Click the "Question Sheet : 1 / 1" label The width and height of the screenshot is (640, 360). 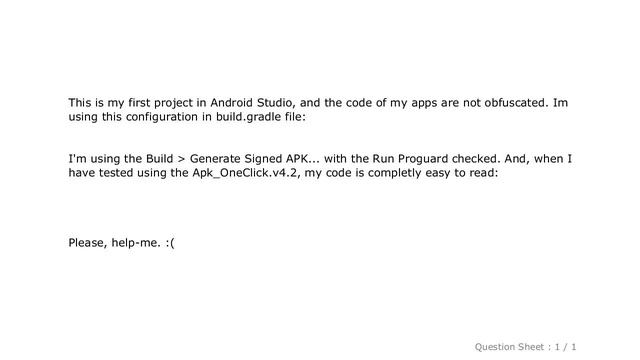click(x=525, y=347)
